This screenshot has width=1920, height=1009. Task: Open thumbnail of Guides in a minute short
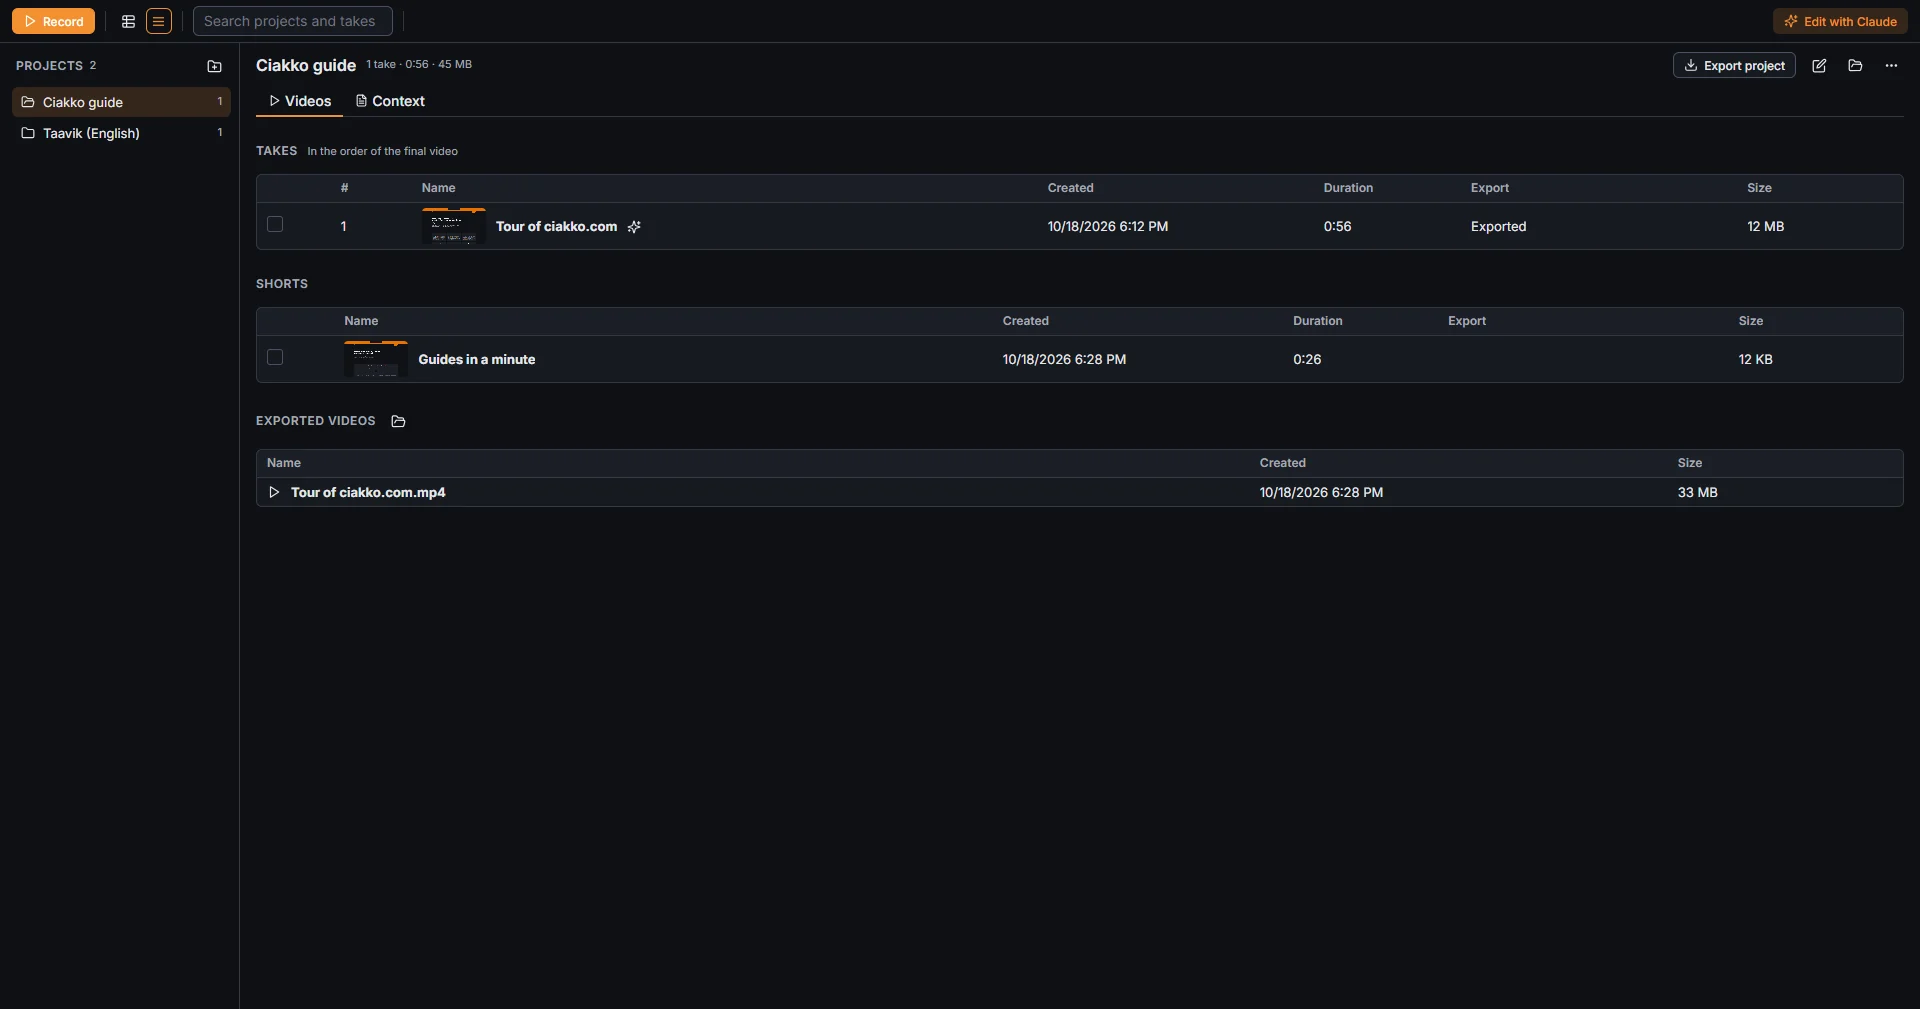pos(376,359)
